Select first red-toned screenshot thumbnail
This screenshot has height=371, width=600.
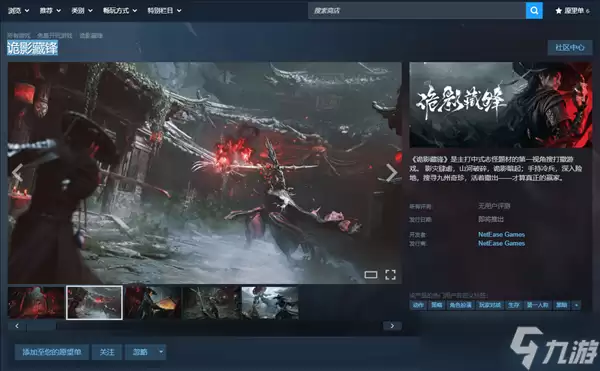[36, 303]
